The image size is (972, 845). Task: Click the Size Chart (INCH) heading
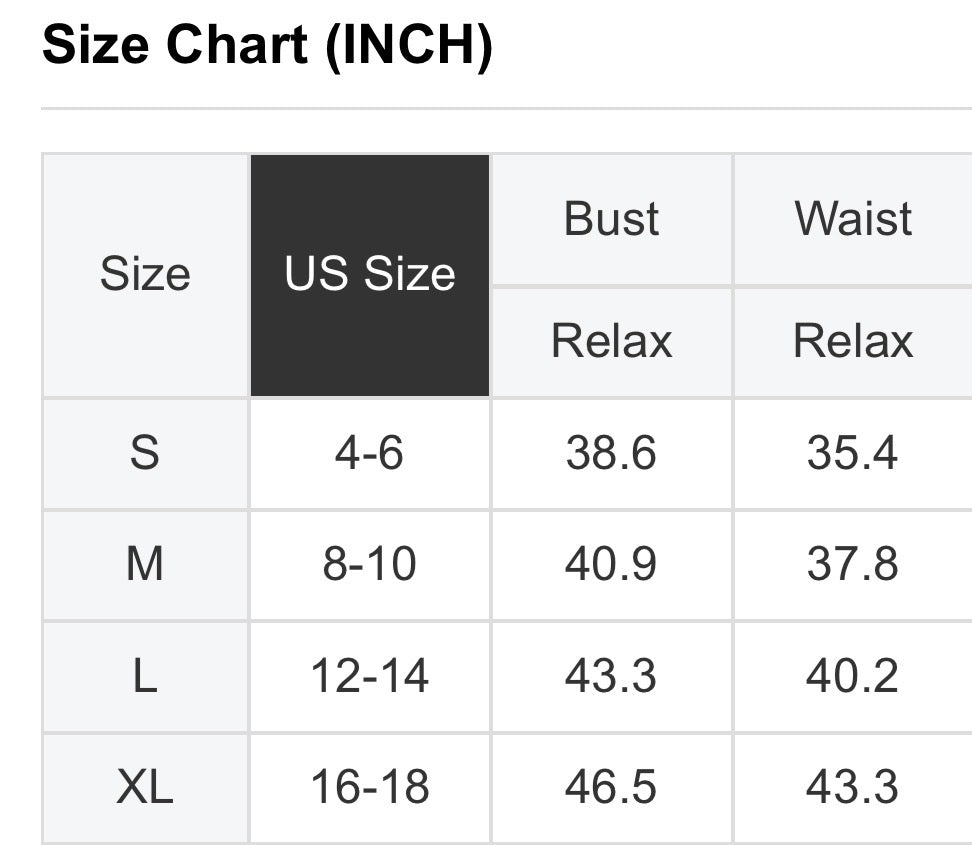click(267, 46)
